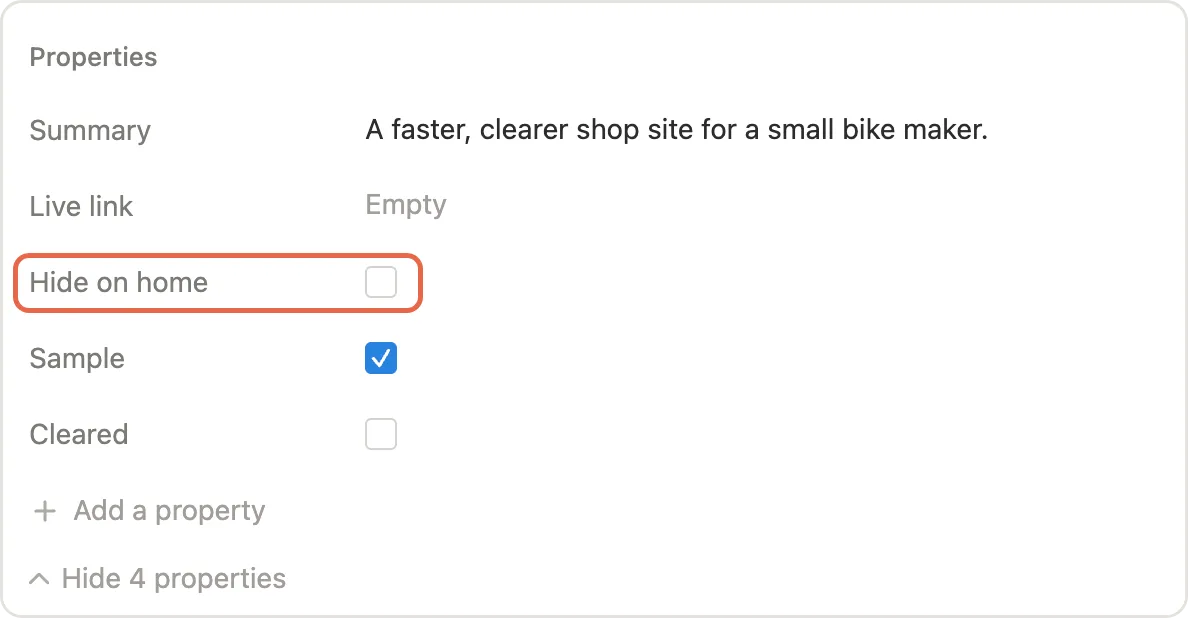Open the Summary property name options
This screenshot has width=1188, height=618.
90,130
